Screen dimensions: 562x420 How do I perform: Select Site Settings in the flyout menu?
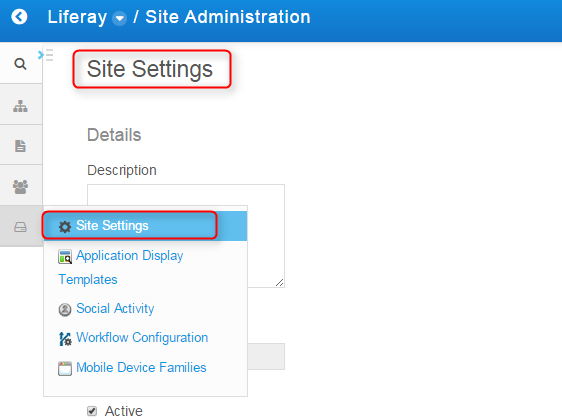145,226
